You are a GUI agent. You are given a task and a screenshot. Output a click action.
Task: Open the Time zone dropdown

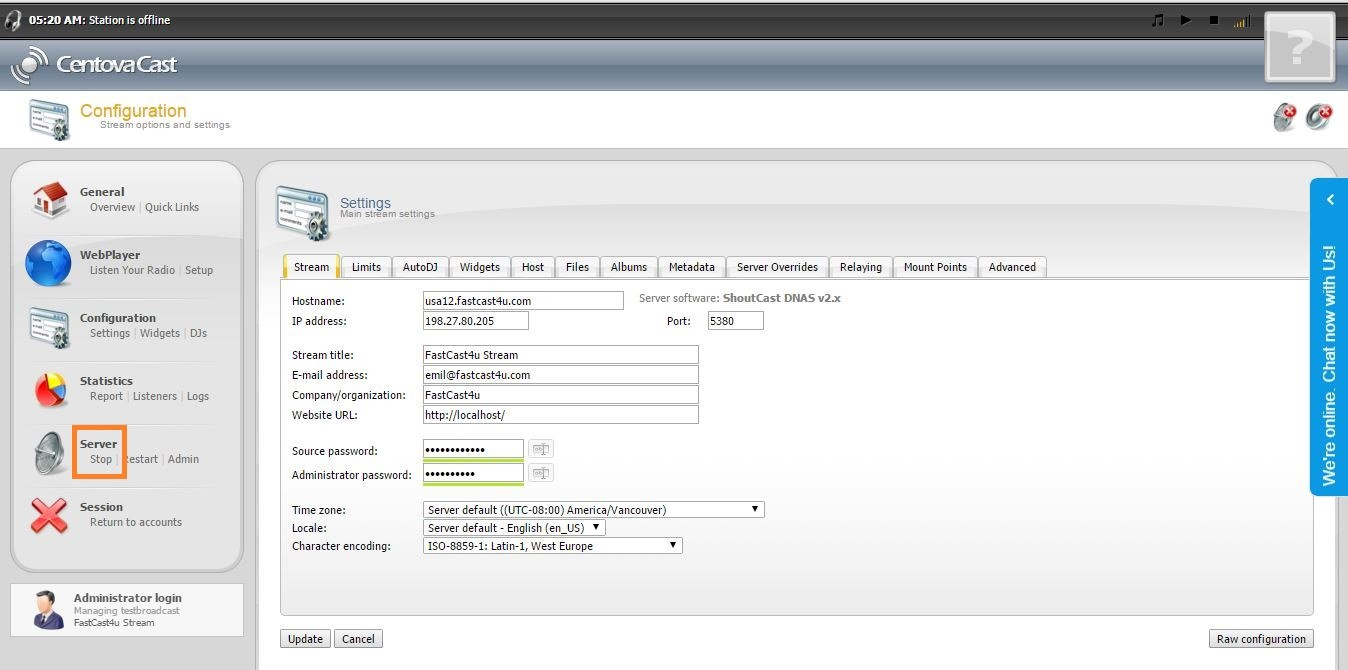point(594,509)
